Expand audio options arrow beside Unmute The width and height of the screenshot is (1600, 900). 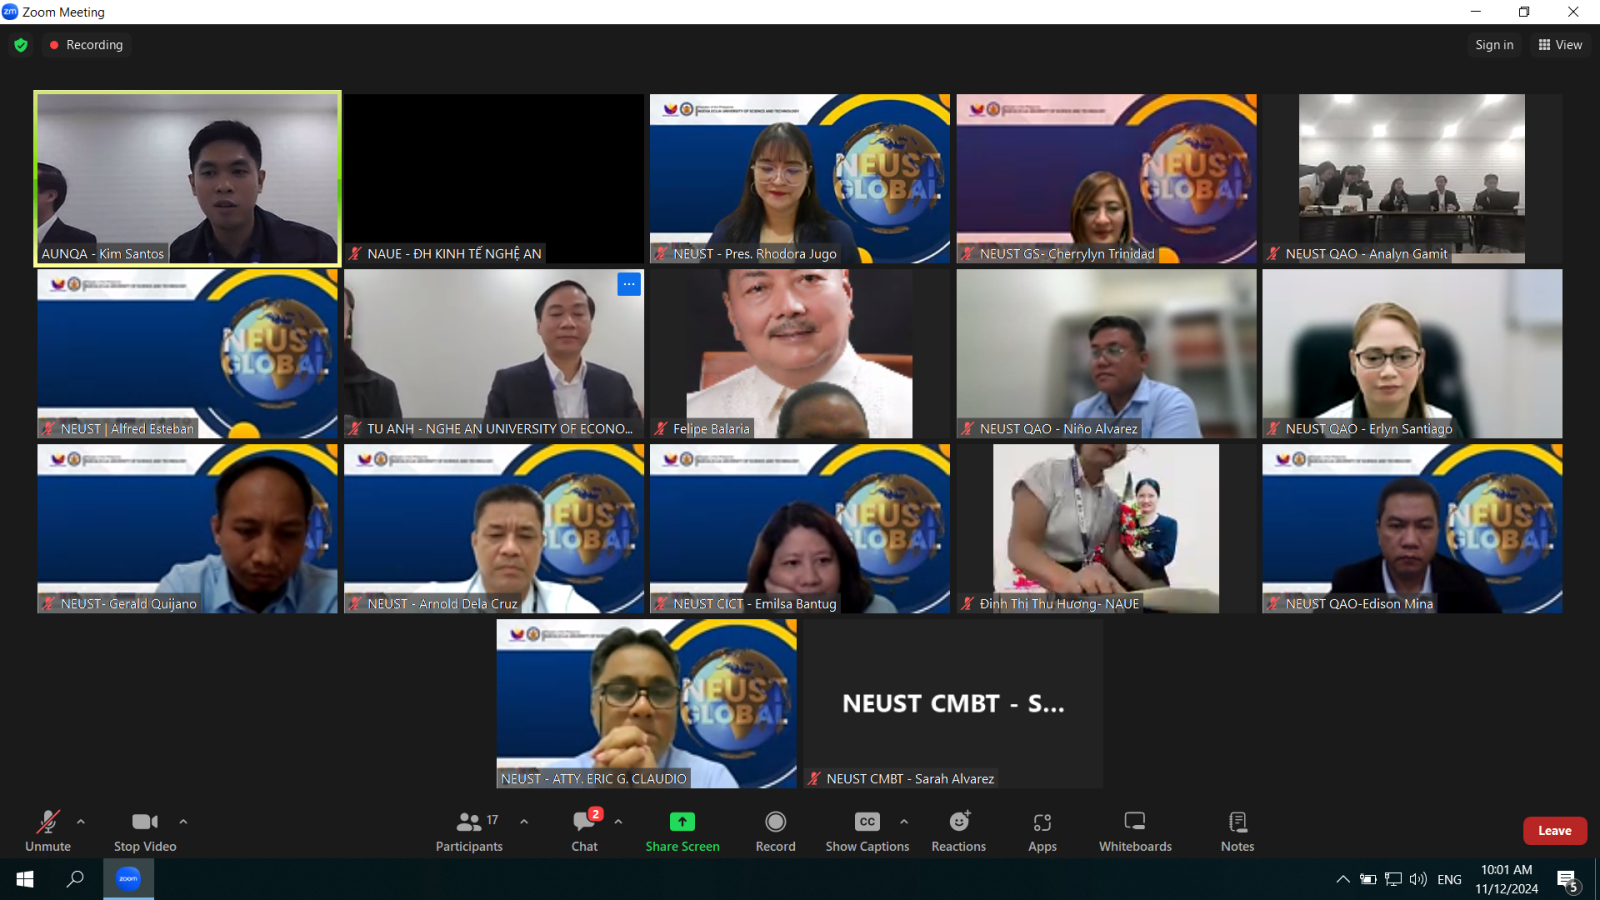coord(81,822)
